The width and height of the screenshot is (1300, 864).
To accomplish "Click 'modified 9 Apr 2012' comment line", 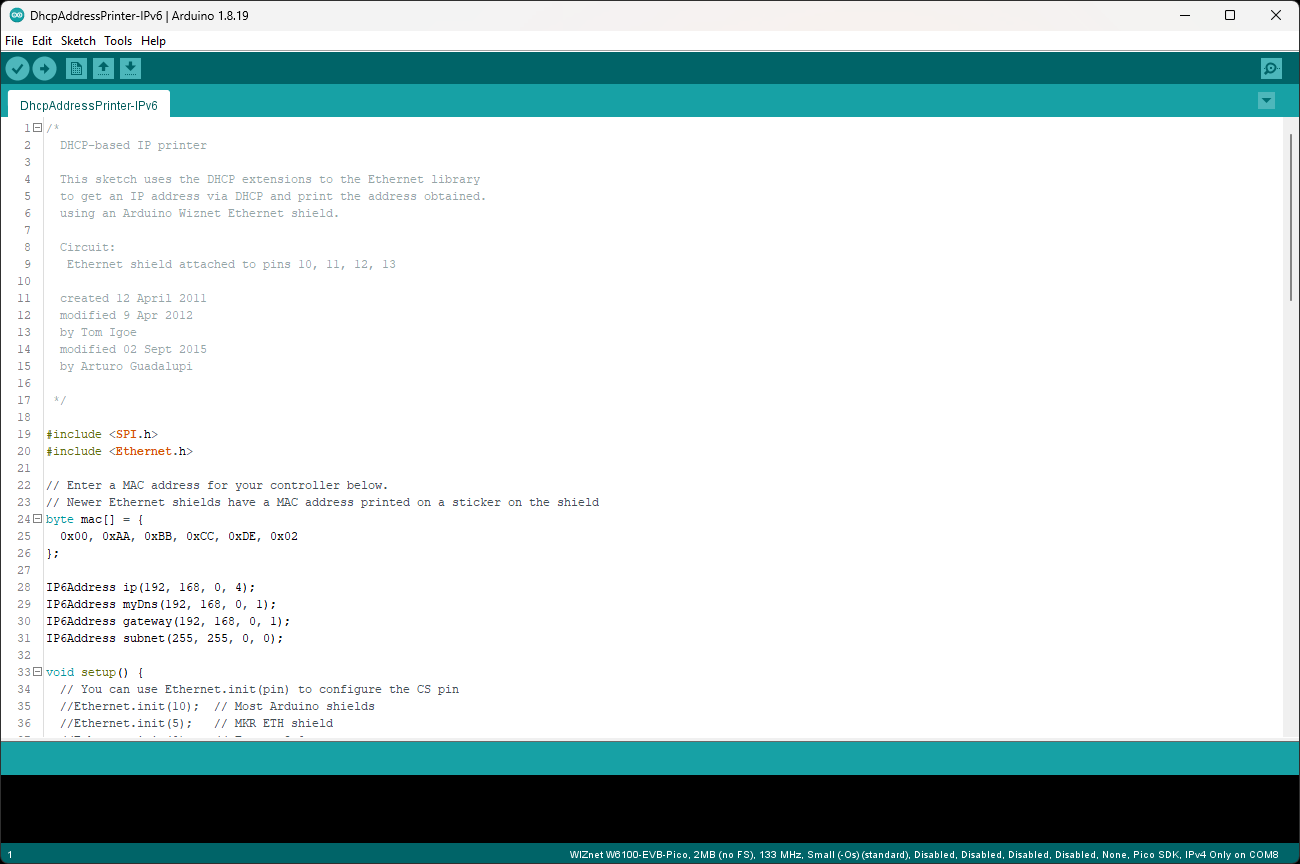I will (x=126, y=315).
